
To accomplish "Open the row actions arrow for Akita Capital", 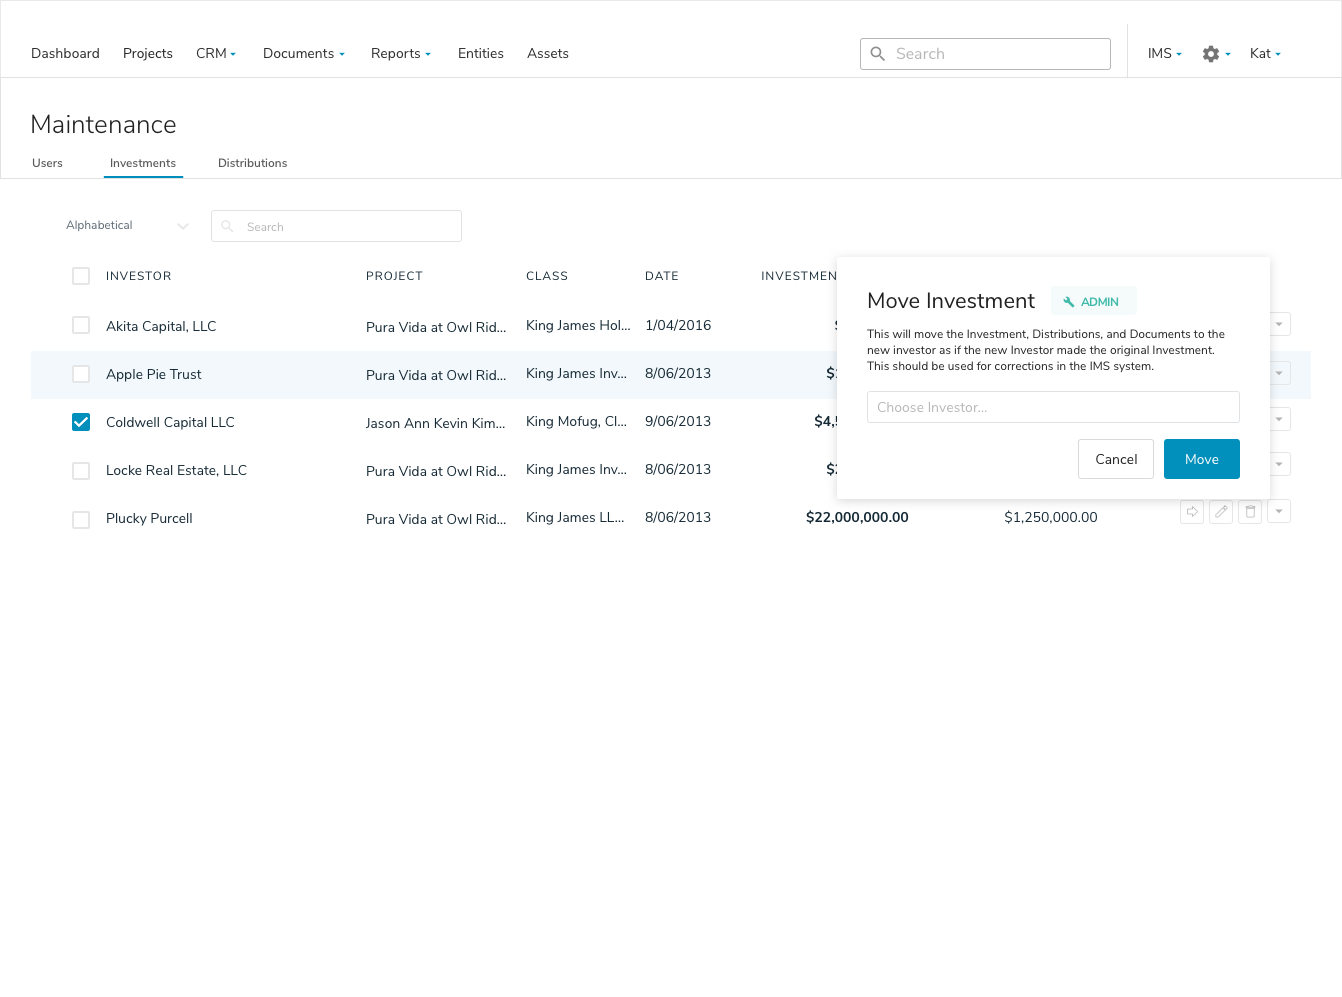I will point(1279,324).
